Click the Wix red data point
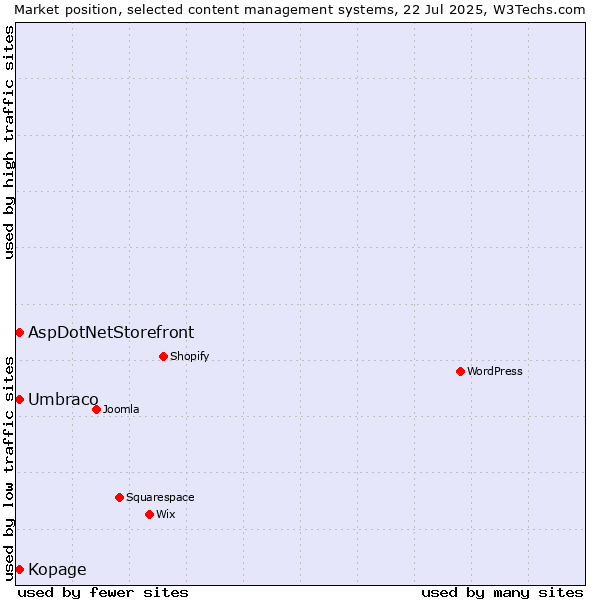 tap(150, 515)
